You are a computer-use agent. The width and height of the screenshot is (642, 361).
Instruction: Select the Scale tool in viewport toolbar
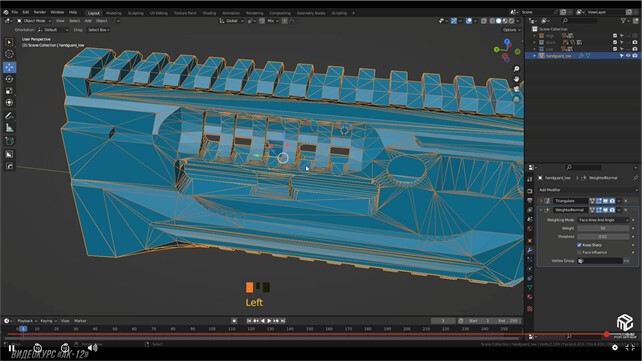tap(9, 91)
